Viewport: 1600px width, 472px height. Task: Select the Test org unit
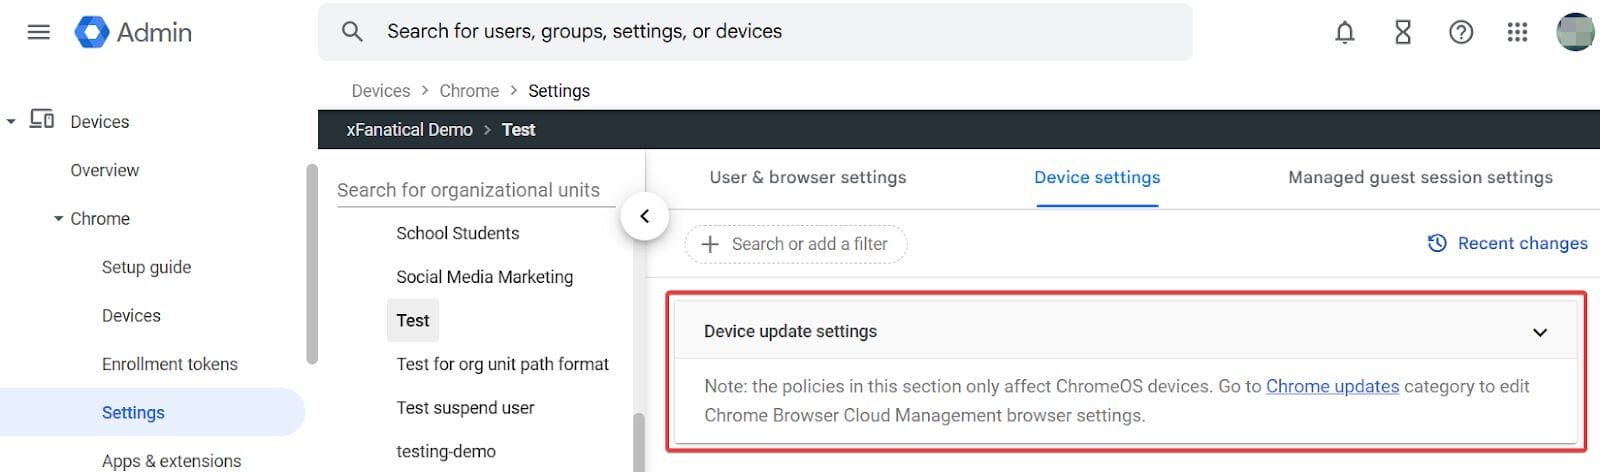click(413, 320)
